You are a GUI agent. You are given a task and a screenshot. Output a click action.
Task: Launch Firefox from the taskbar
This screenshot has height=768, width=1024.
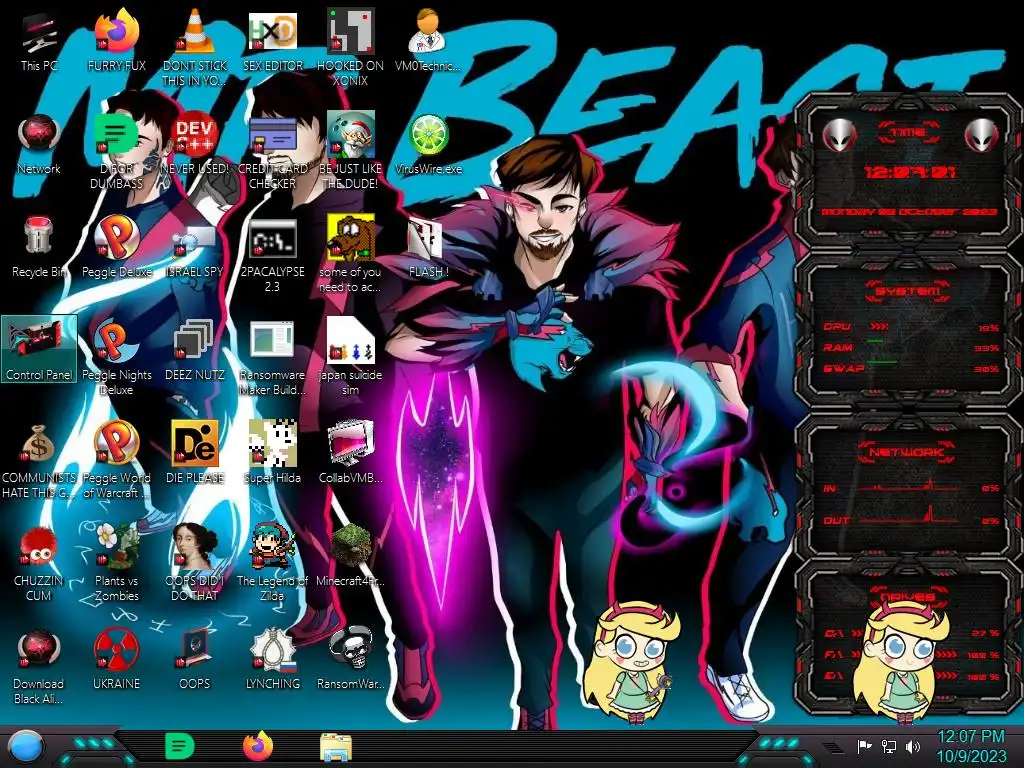pos(258,746)
